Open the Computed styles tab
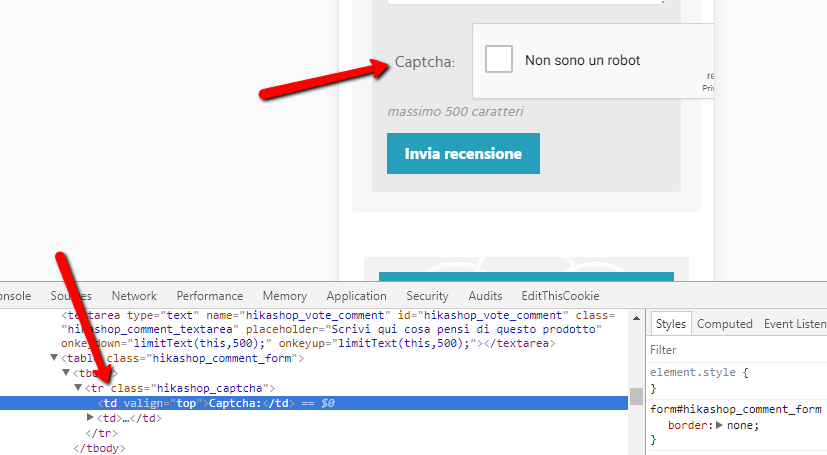827x455 pixels. (725, 324)
